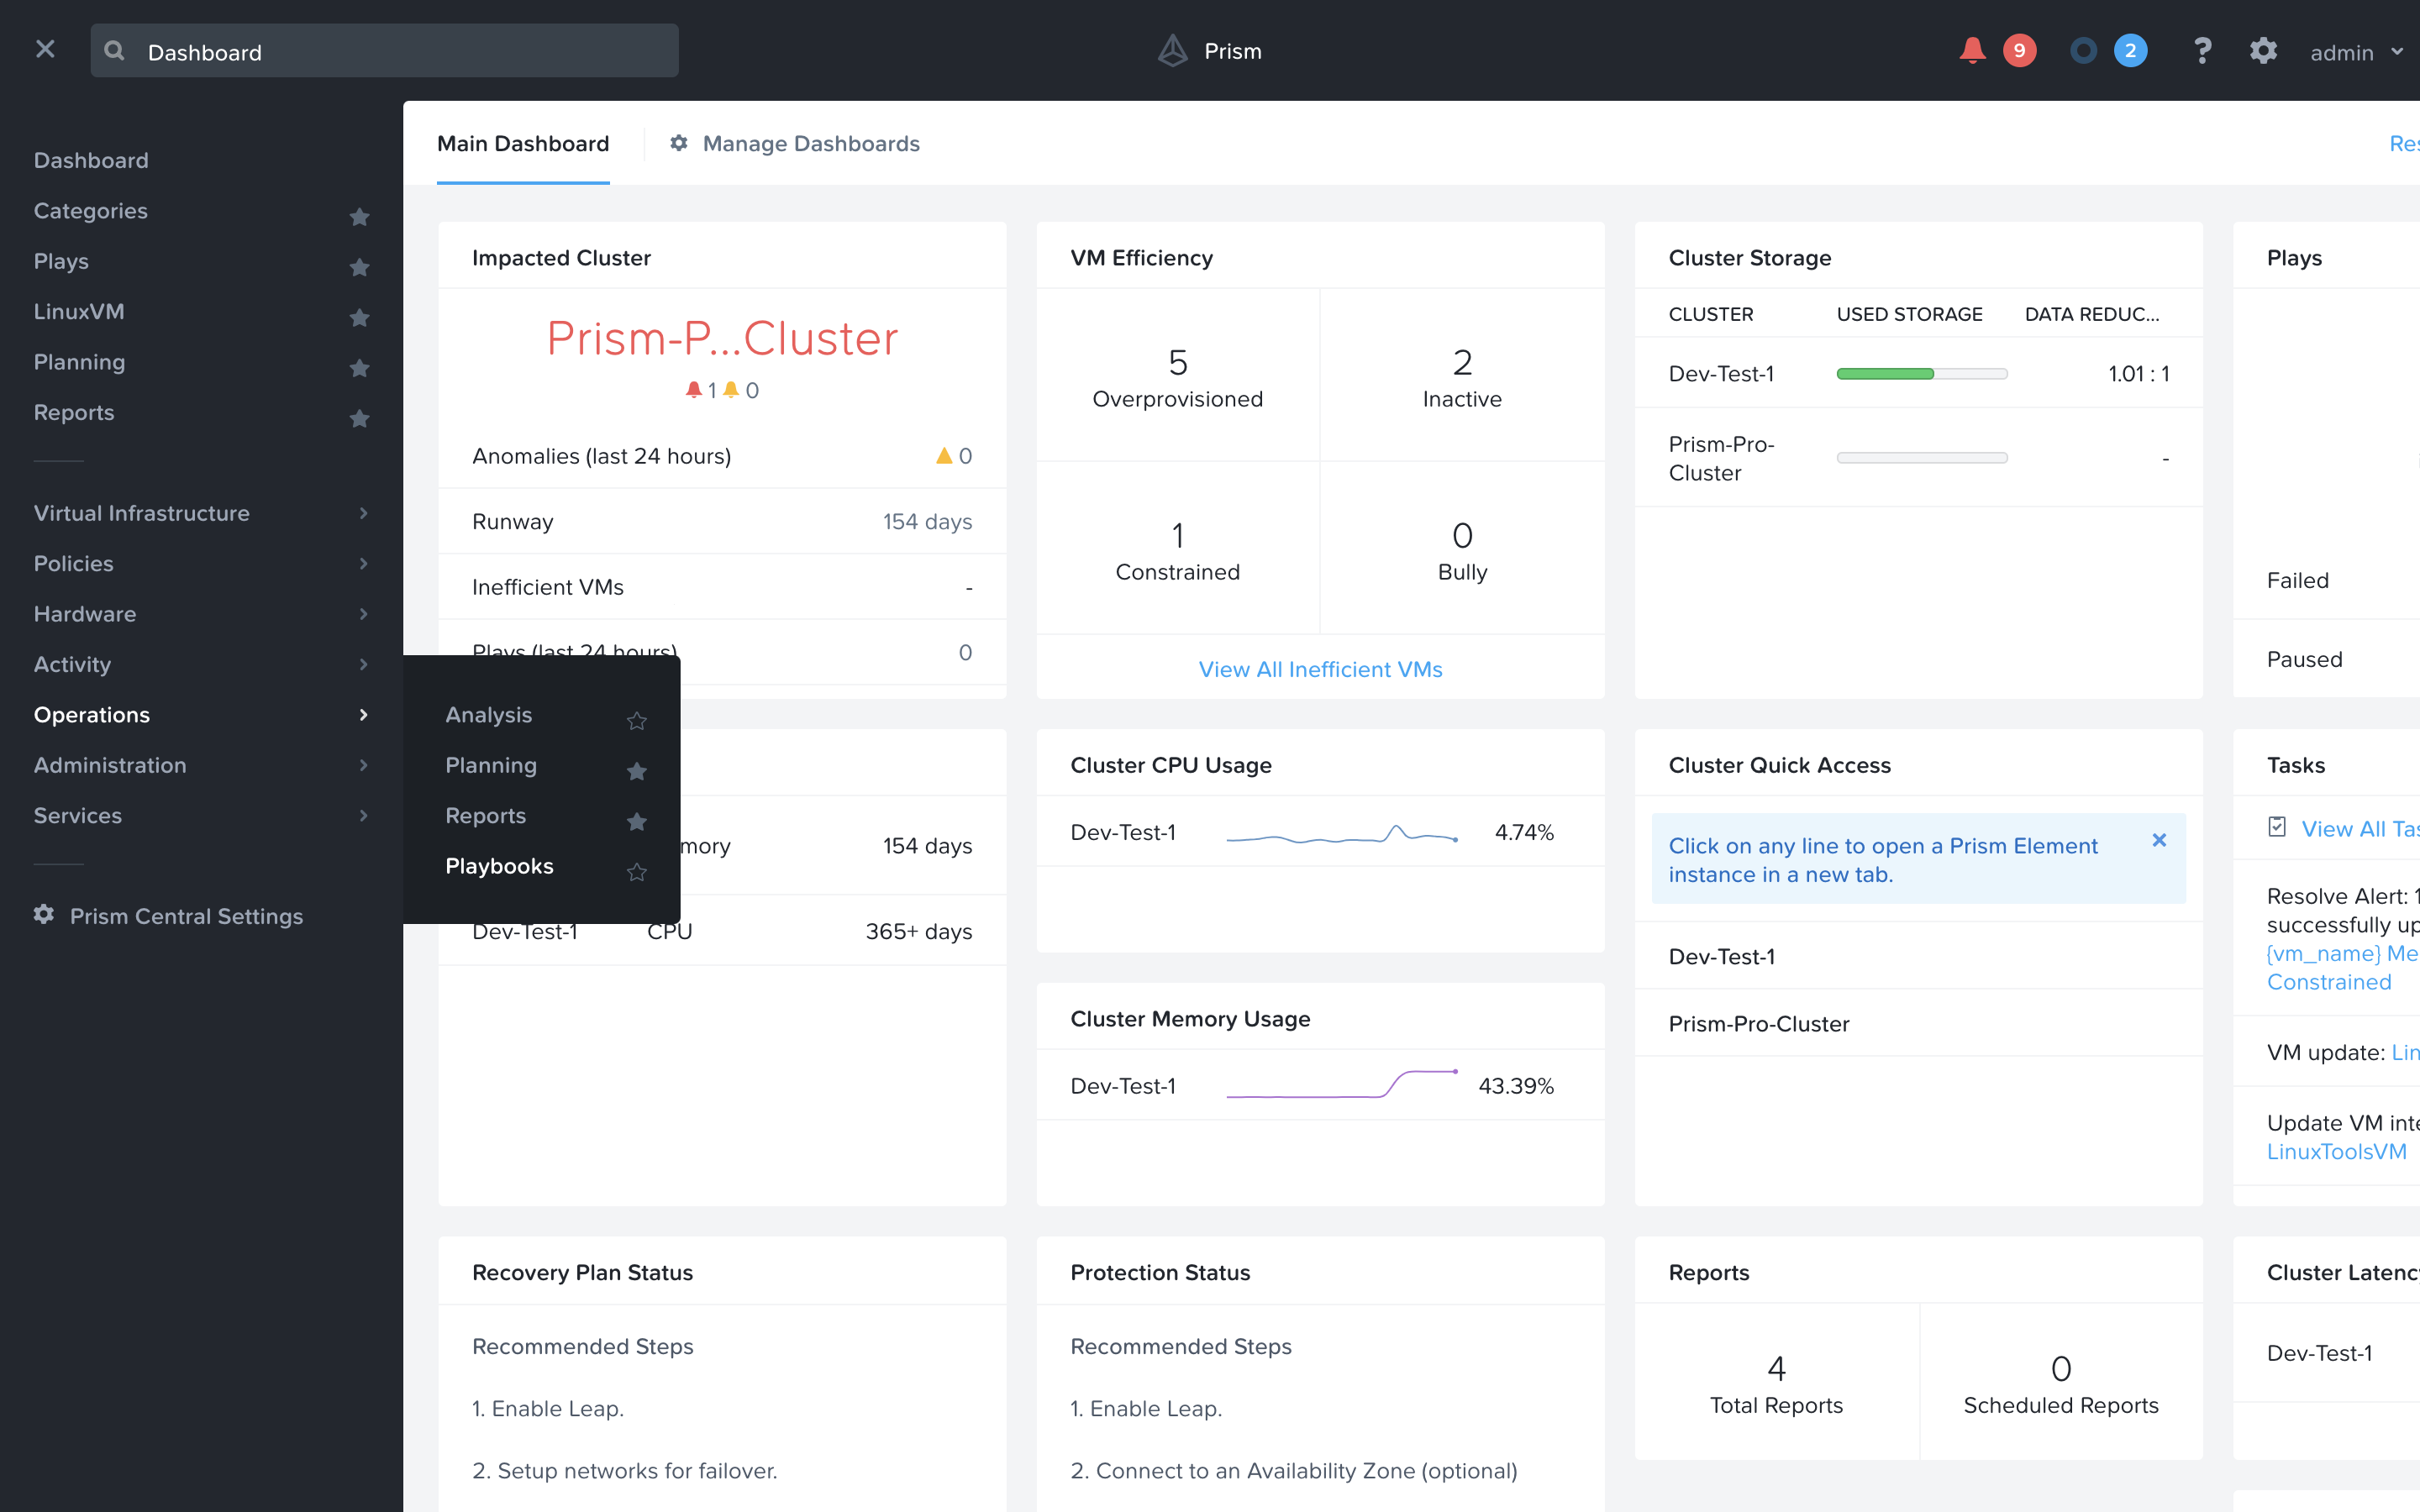
Task: Open the Prism-P...Cluster impacted cluster link
Action: coord(722,338)
